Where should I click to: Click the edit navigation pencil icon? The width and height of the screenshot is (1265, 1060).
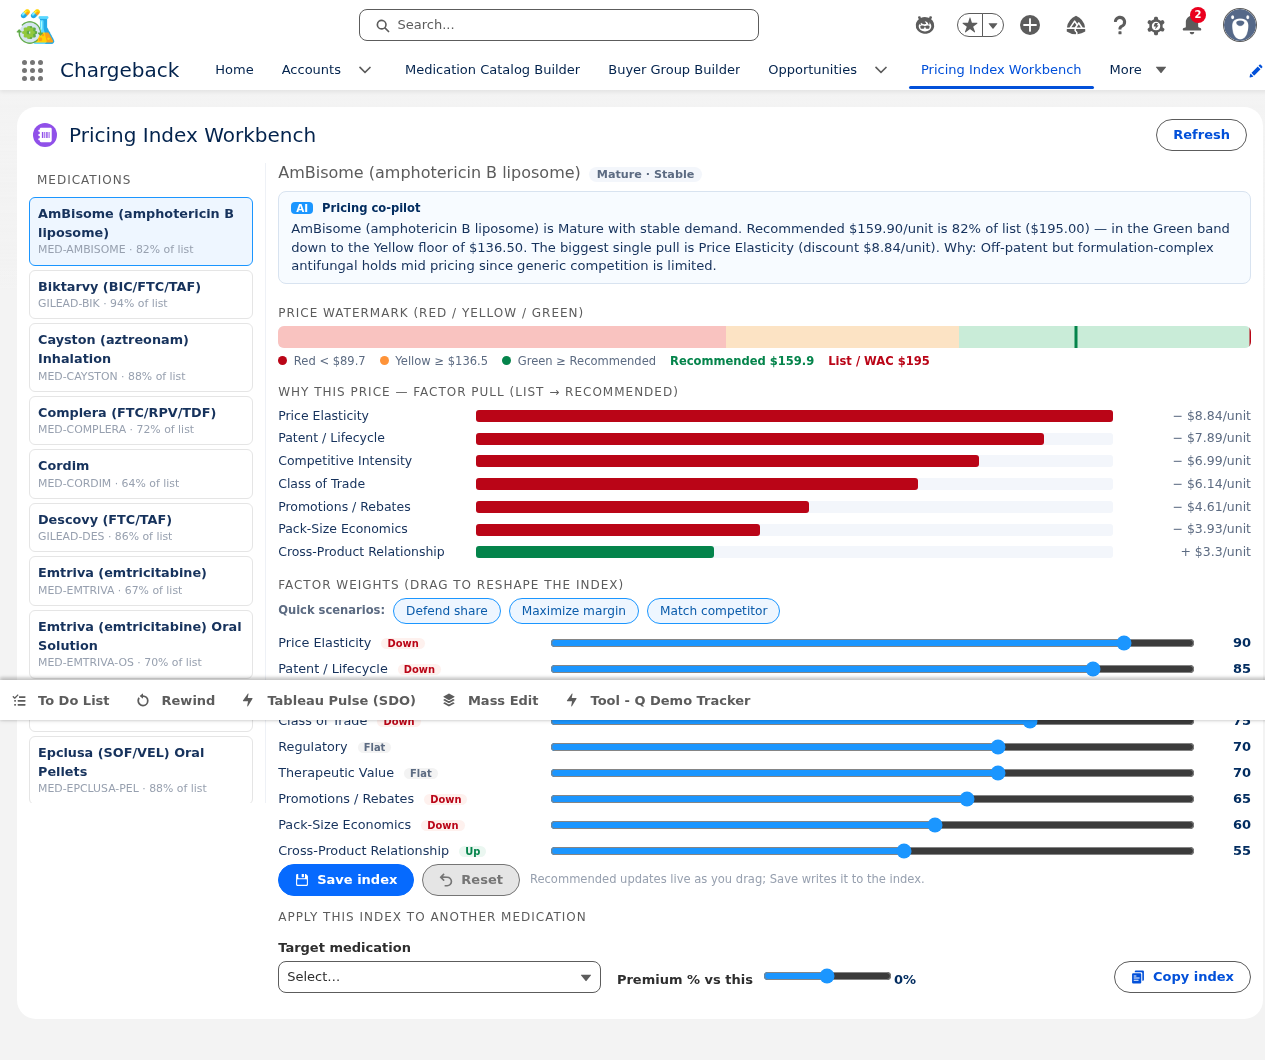coord(1256,70)
